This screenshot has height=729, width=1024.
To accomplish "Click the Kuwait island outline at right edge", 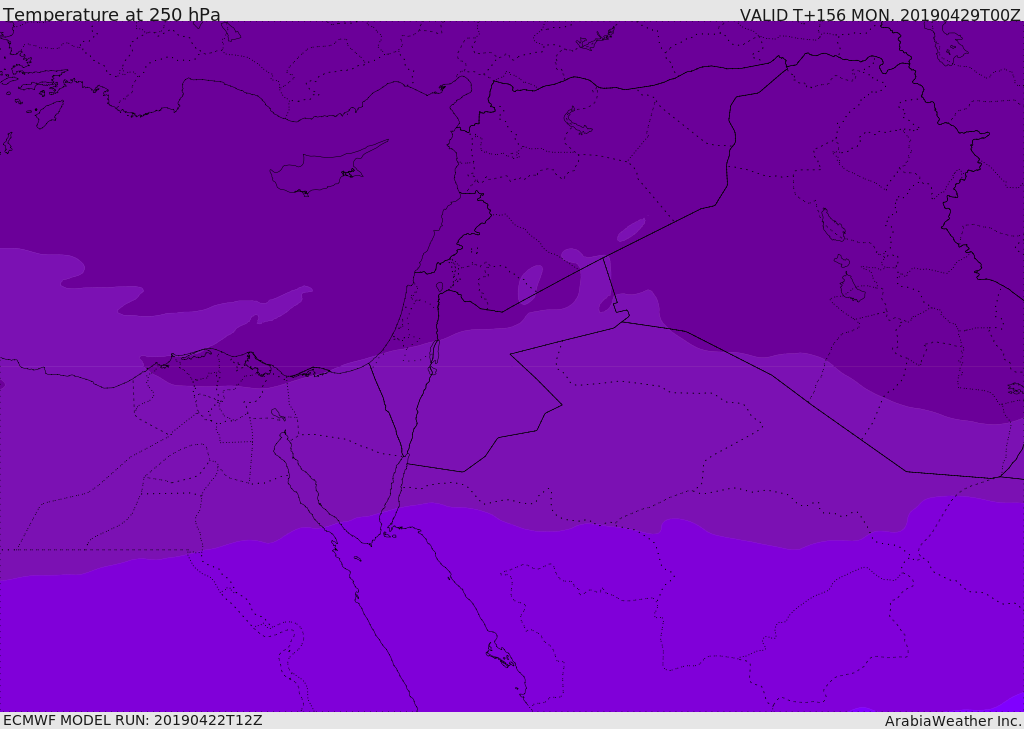I will (1016, 389).
